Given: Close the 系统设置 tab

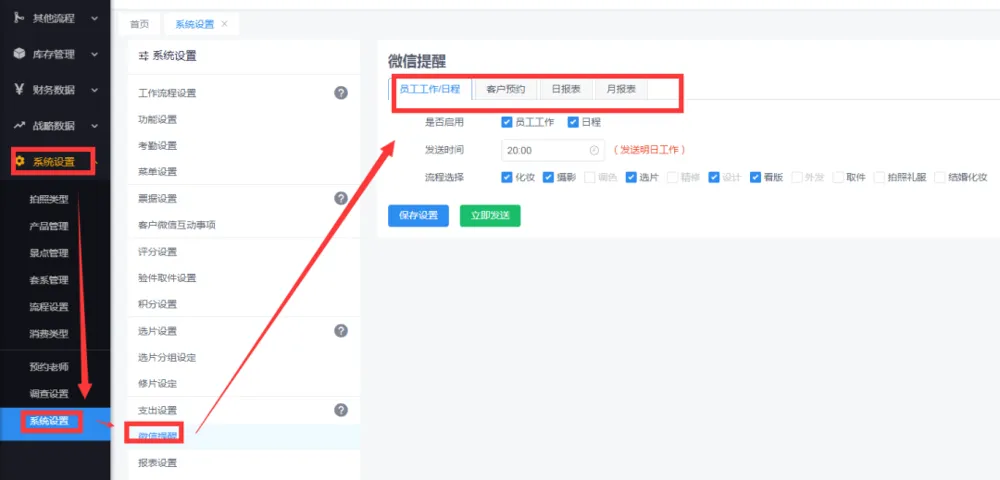Looking at the screenshot, I should pyautogui.click(x=224, y=23).
